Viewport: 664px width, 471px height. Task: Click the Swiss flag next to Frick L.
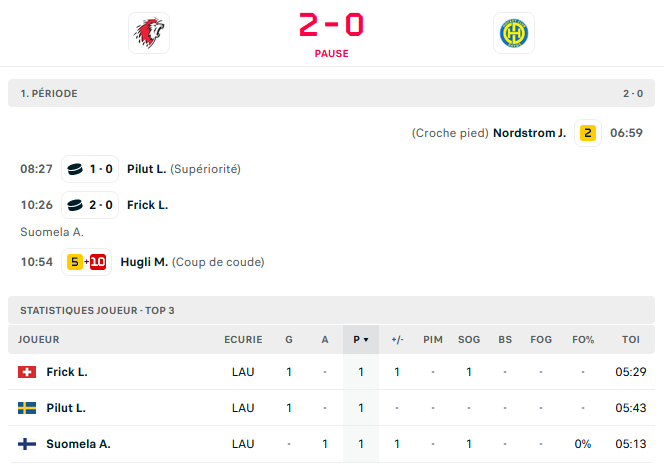[27, 372]
